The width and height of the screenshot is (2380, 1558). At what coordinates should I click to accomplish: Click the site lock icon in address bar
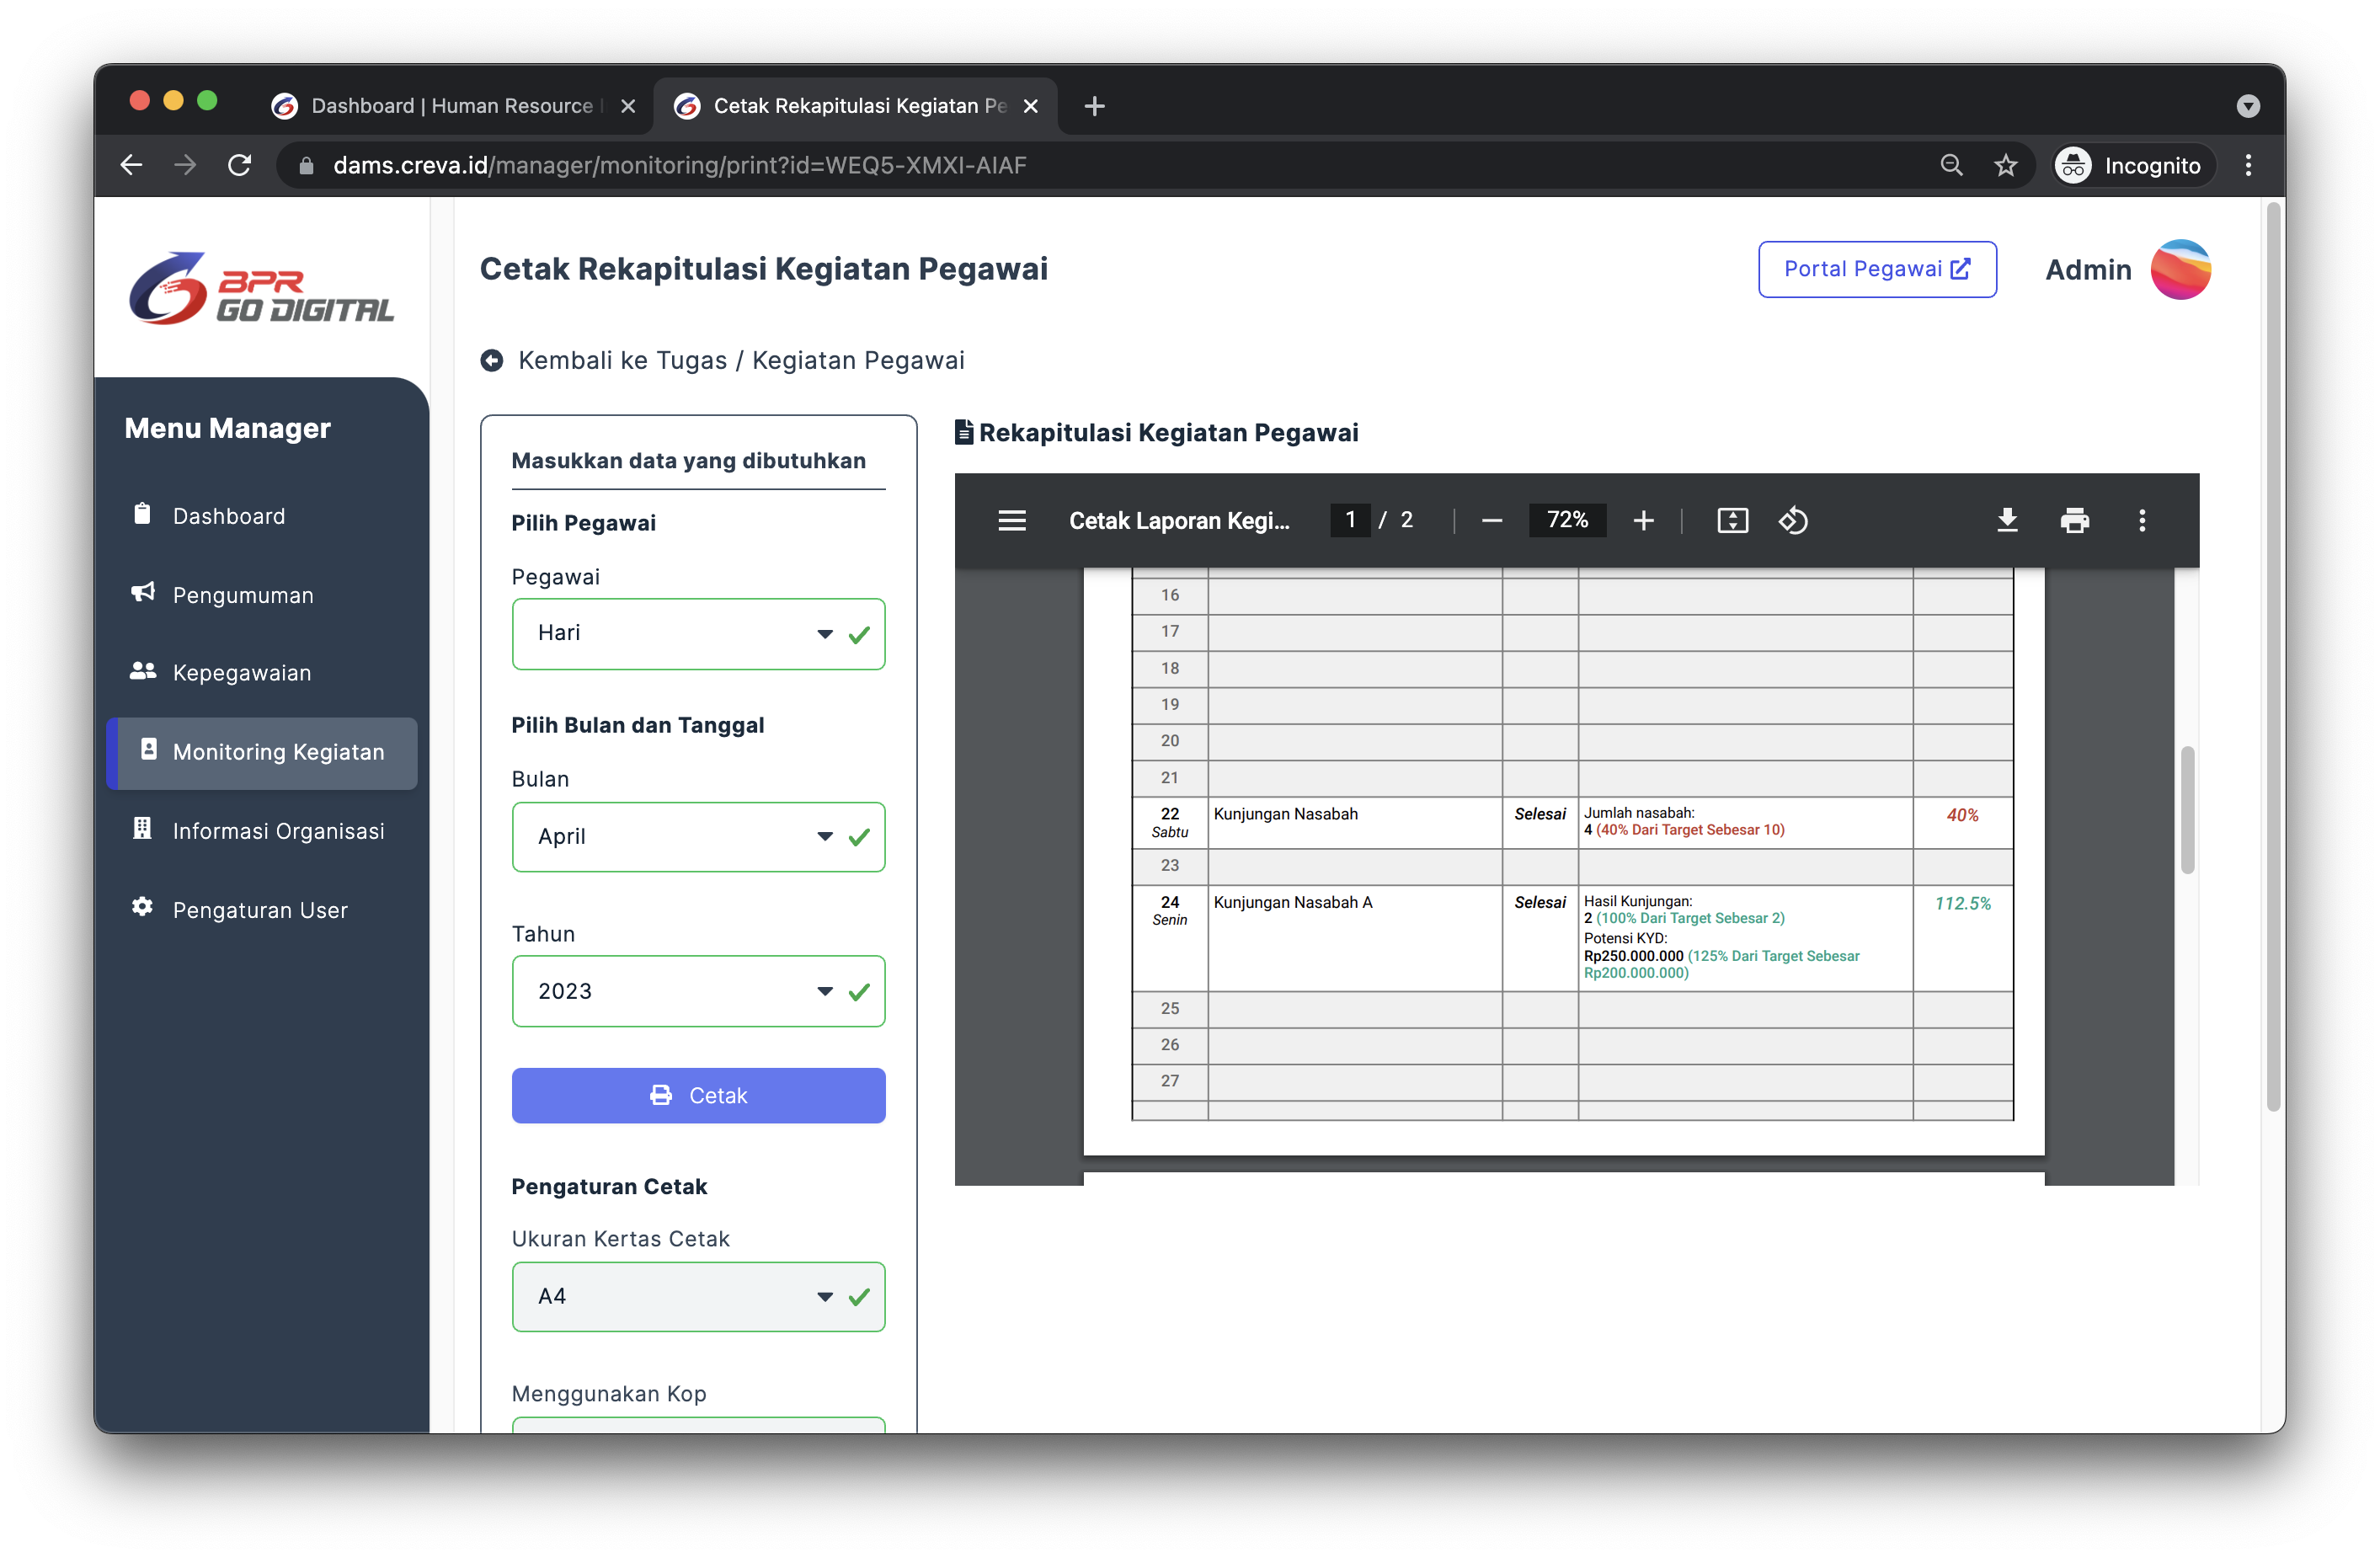[306, 165]
